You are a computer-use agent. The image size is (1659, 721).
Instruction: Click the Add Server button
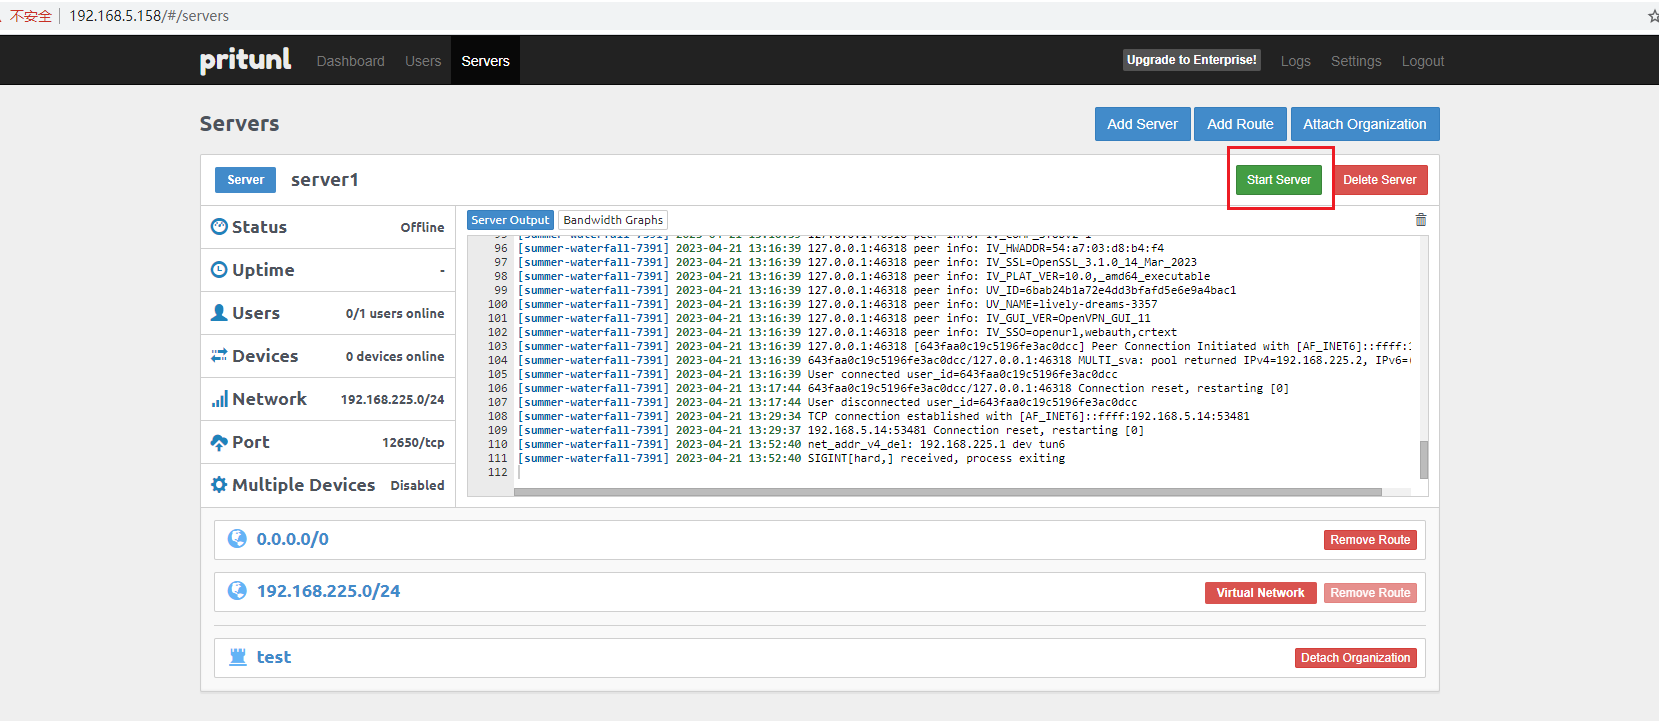click(1142, 124)
